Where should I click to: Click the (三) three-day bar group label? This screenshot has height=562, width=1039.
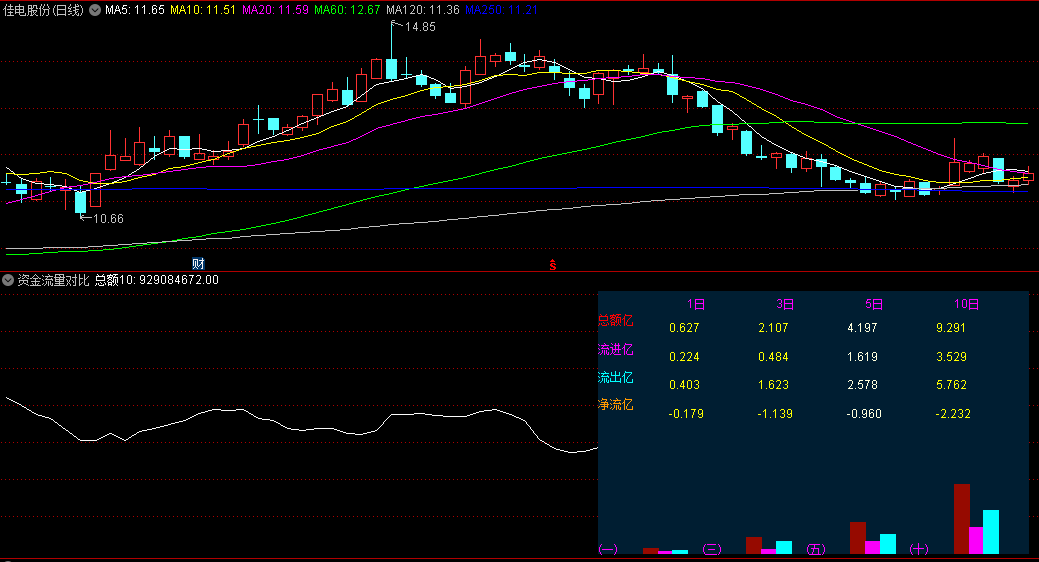712,549
